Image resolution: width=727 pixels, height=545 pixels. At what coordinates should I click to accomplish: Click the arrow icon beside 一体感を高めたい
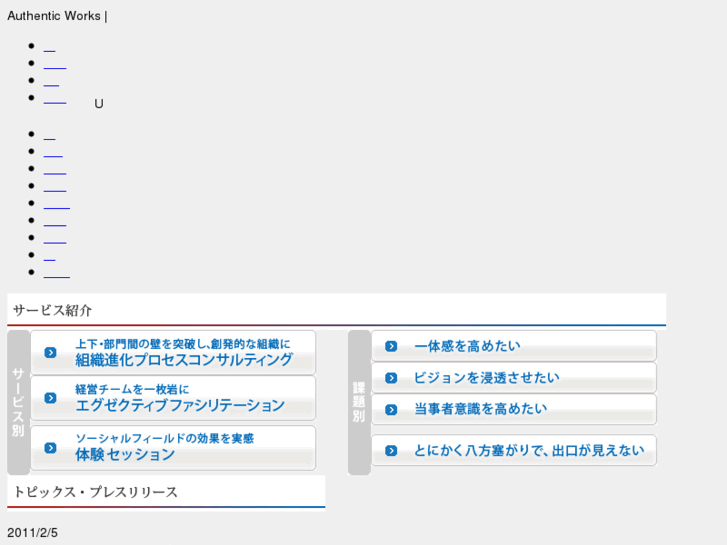click(391, 346)
